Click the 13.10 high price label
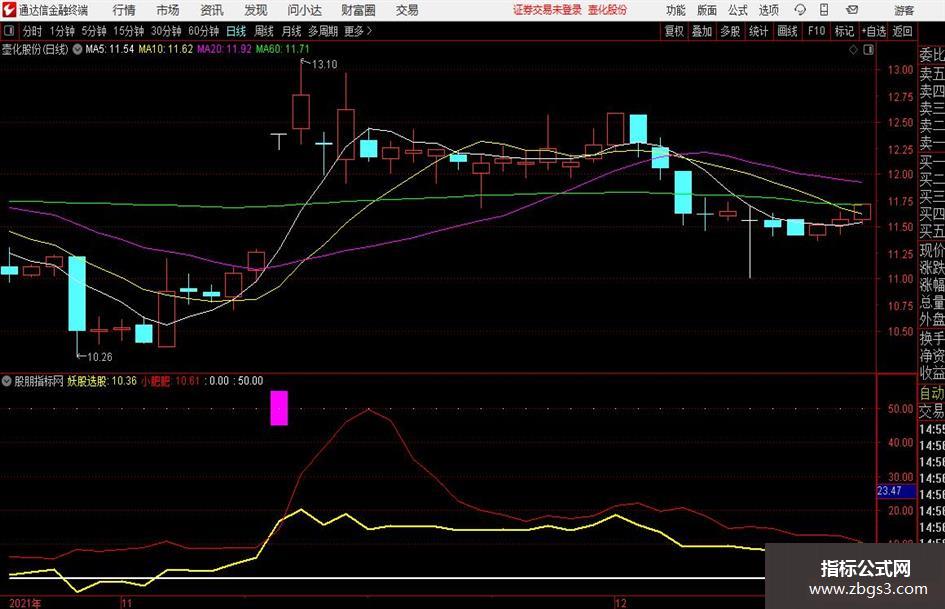Viewport: 945px width, 609px height. 324,64
